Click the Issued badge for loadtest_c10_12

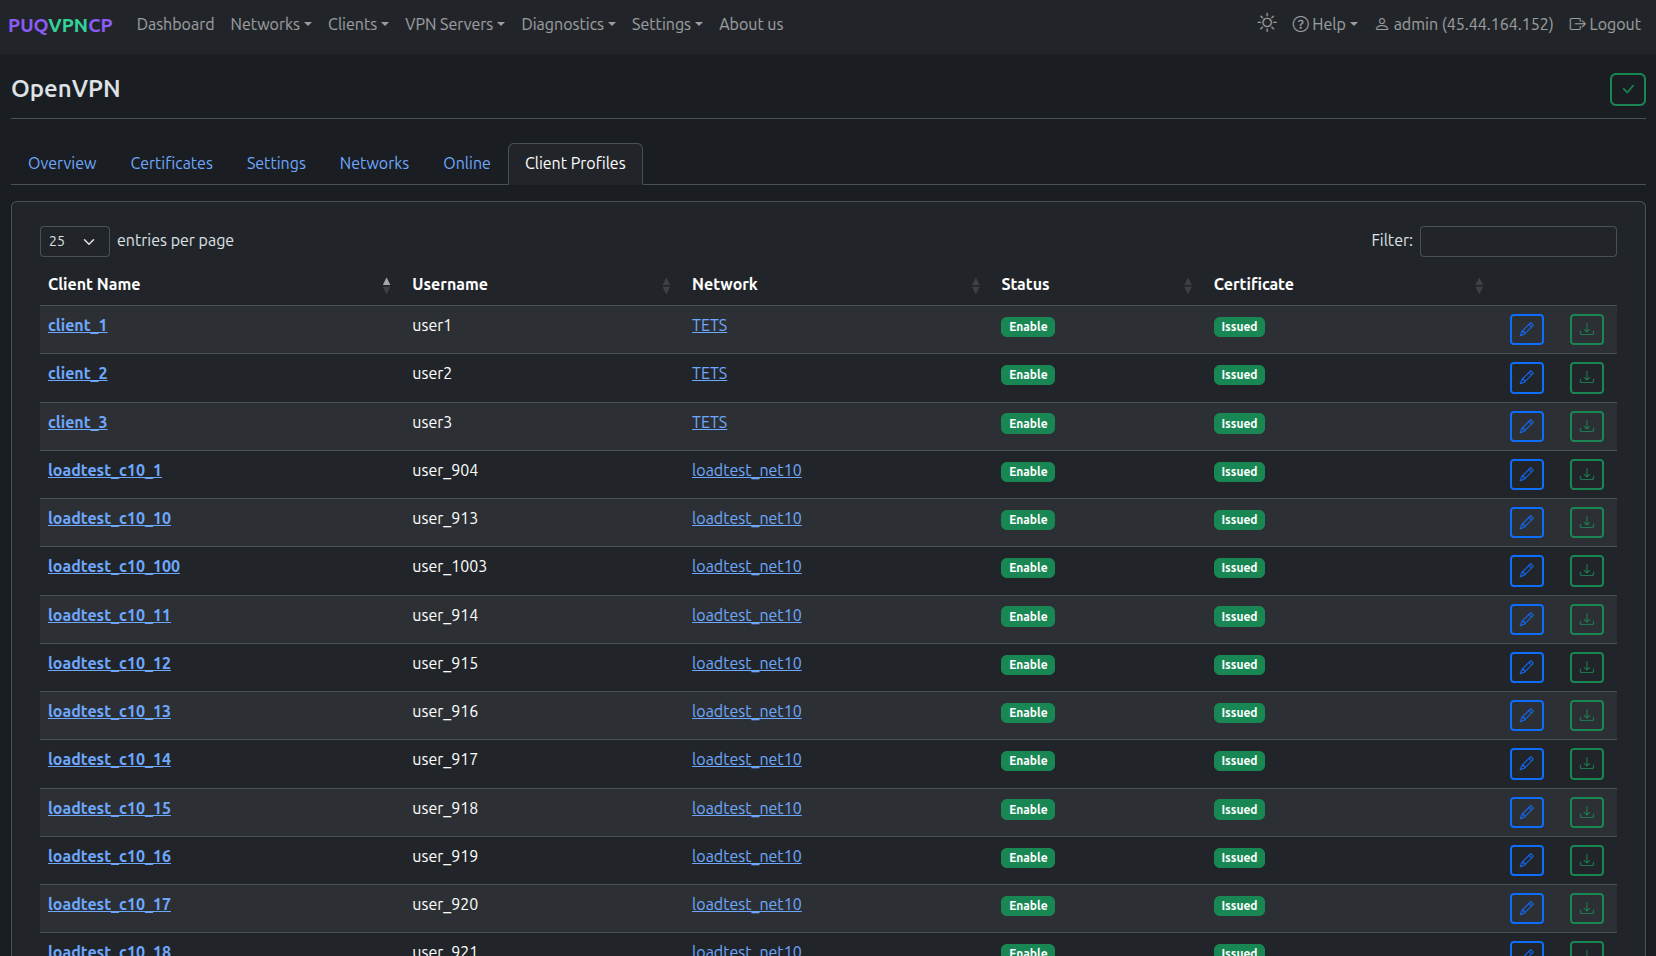click(x=1239, y=665)
